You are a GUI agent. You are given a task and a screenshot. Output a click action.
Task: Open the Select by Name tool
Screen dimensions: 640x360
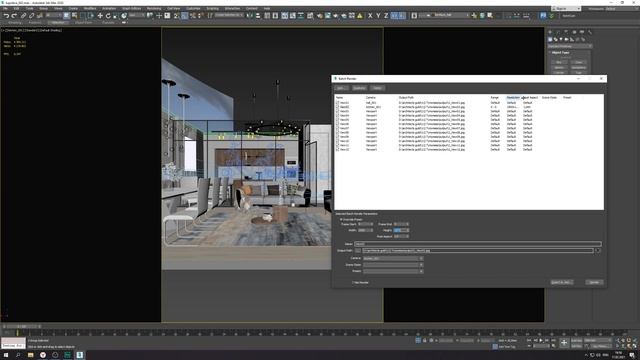(x=75, y=16)
